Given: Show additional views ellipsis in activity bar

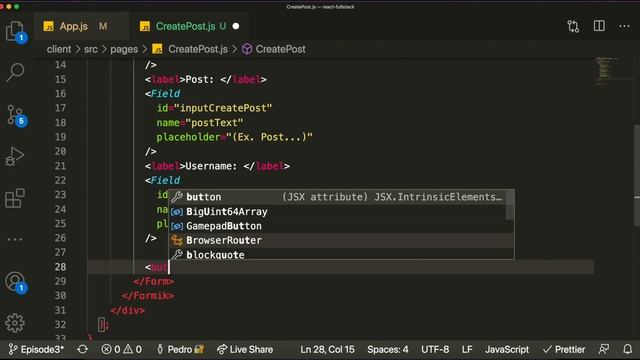Looking at the screenshot, I should (15, 239).
